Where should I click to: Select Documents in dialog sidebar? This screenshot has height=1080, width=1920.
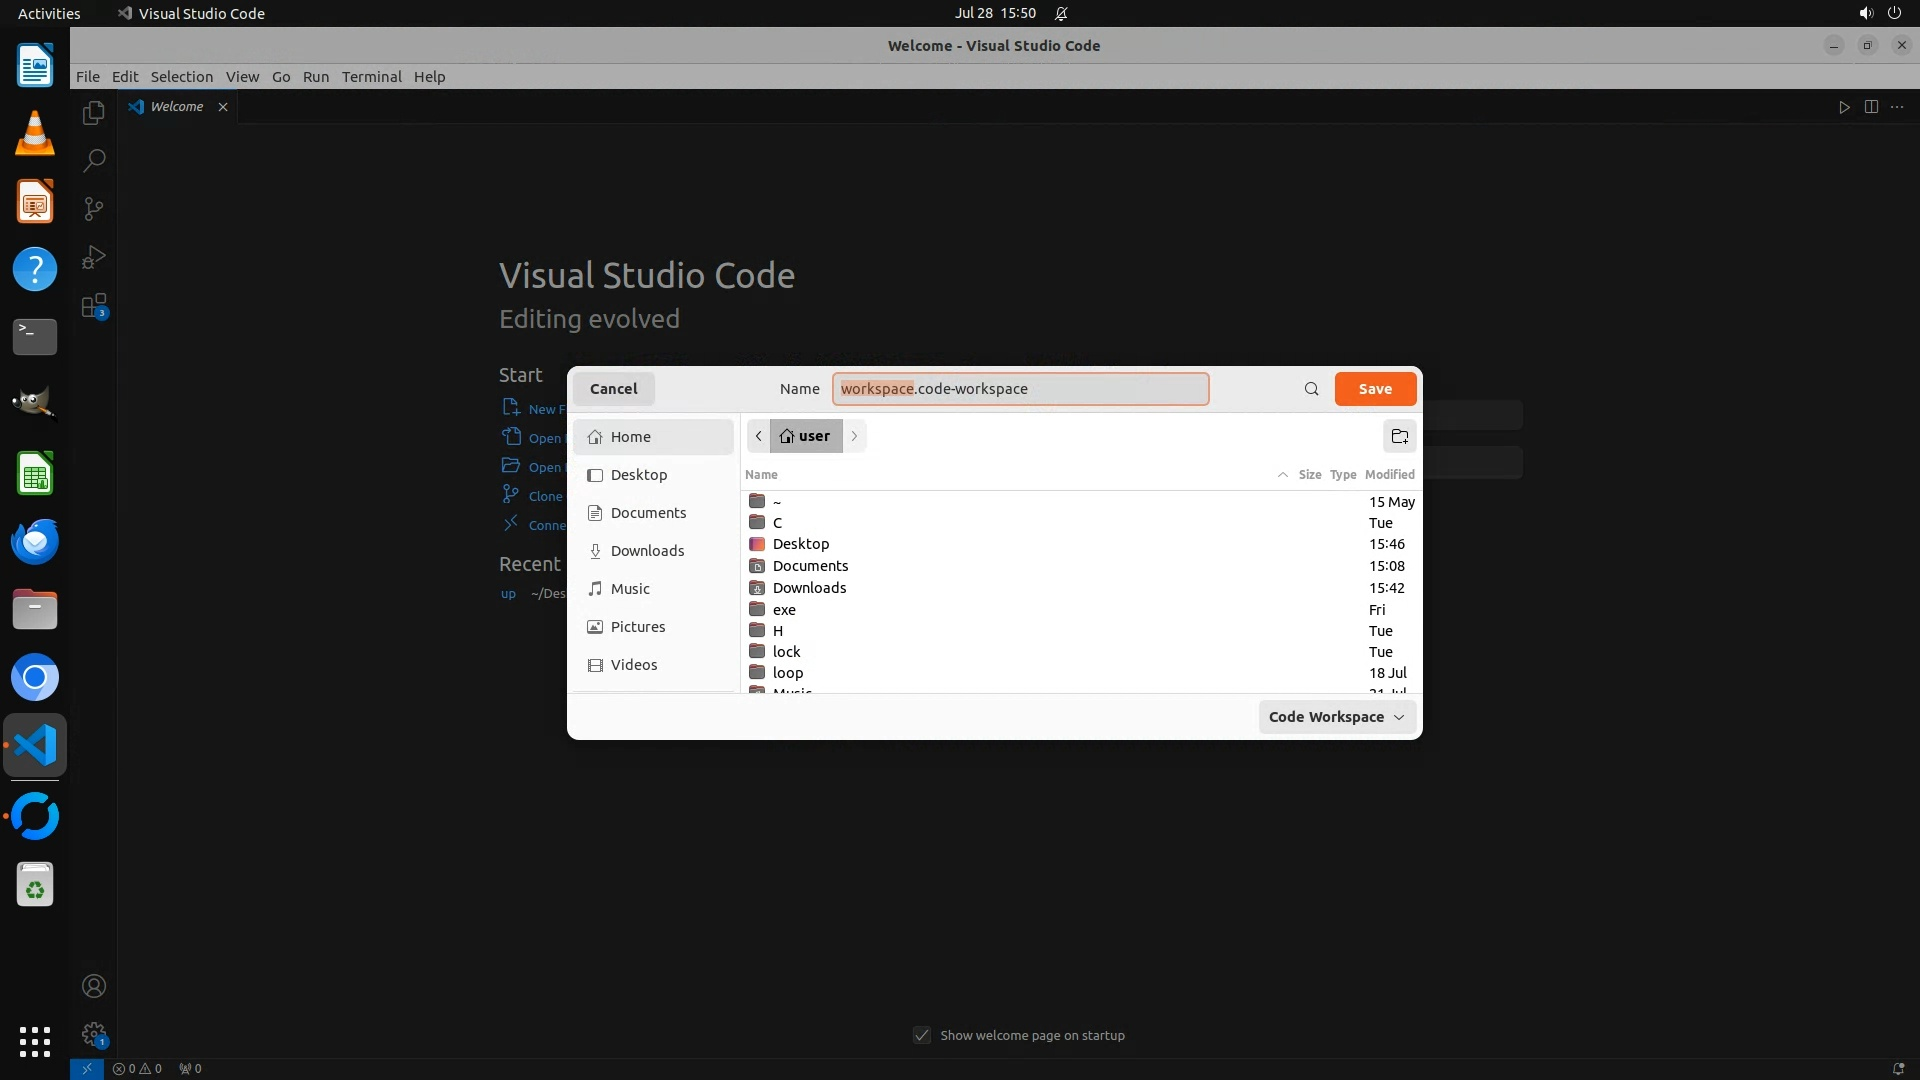point(648,513)
